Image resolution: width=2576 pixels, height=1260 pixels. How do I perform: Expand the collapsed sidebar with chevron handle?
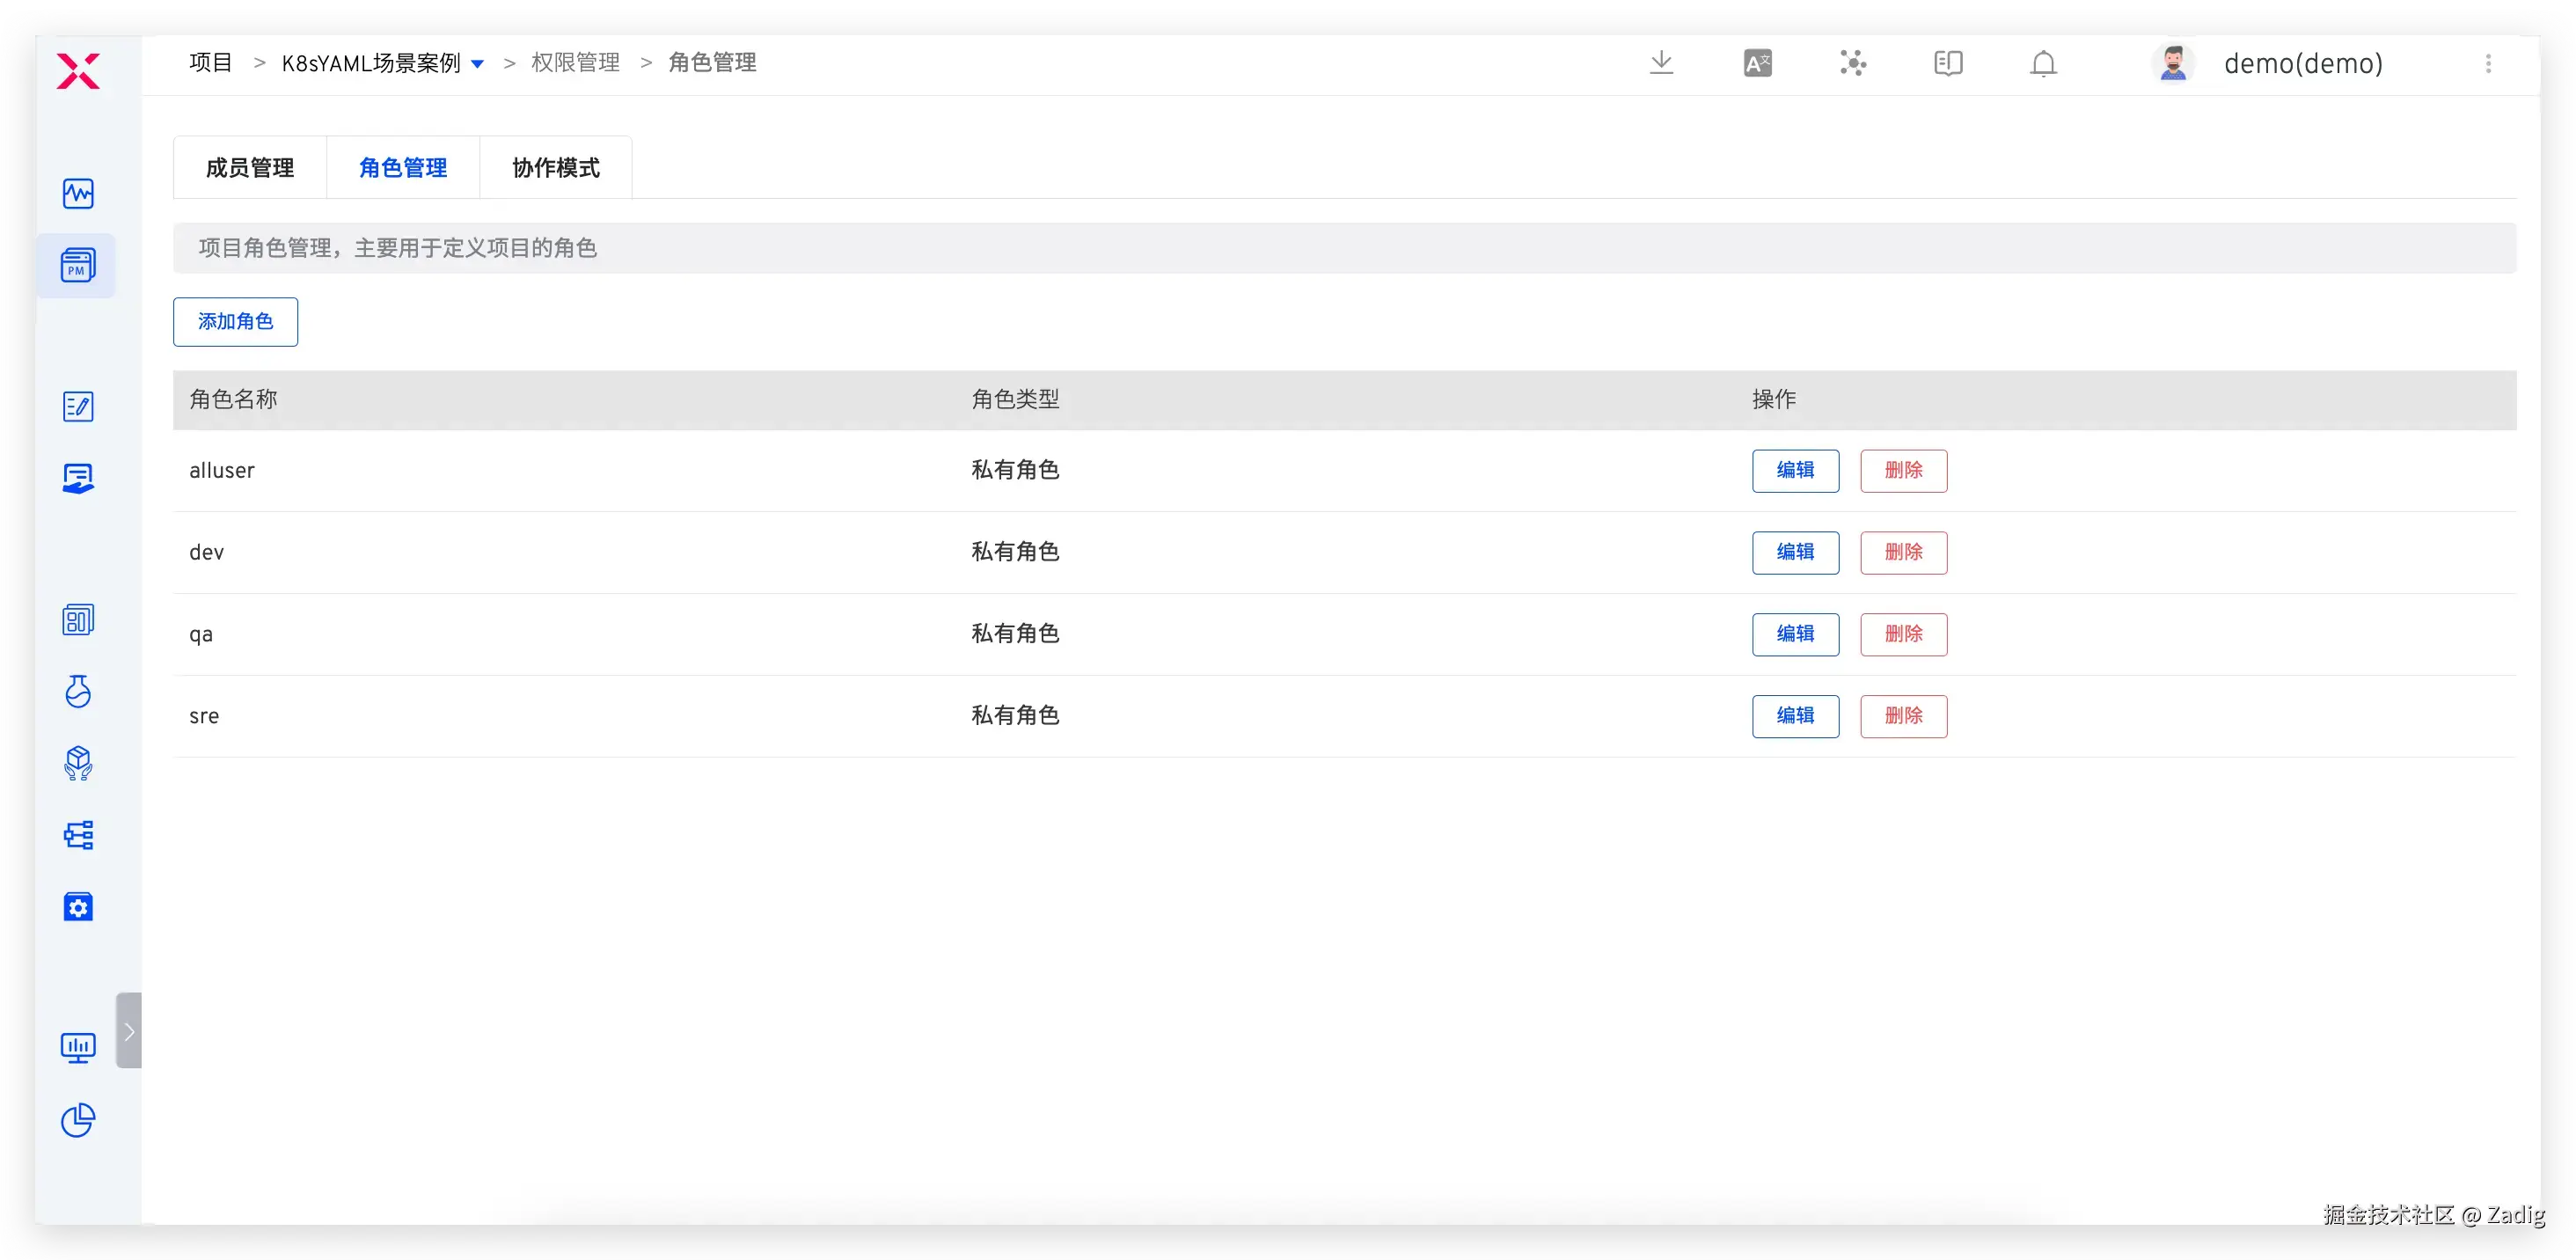click(129, 1031)
